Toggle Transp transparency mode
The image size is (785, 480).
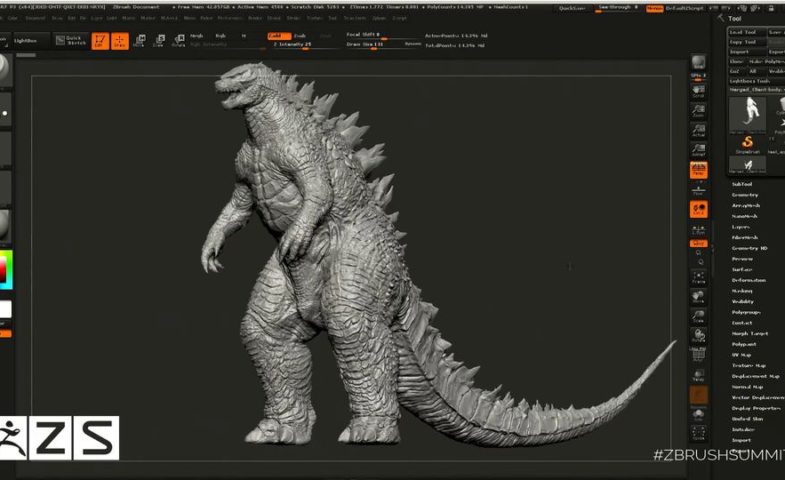[698, 375]
